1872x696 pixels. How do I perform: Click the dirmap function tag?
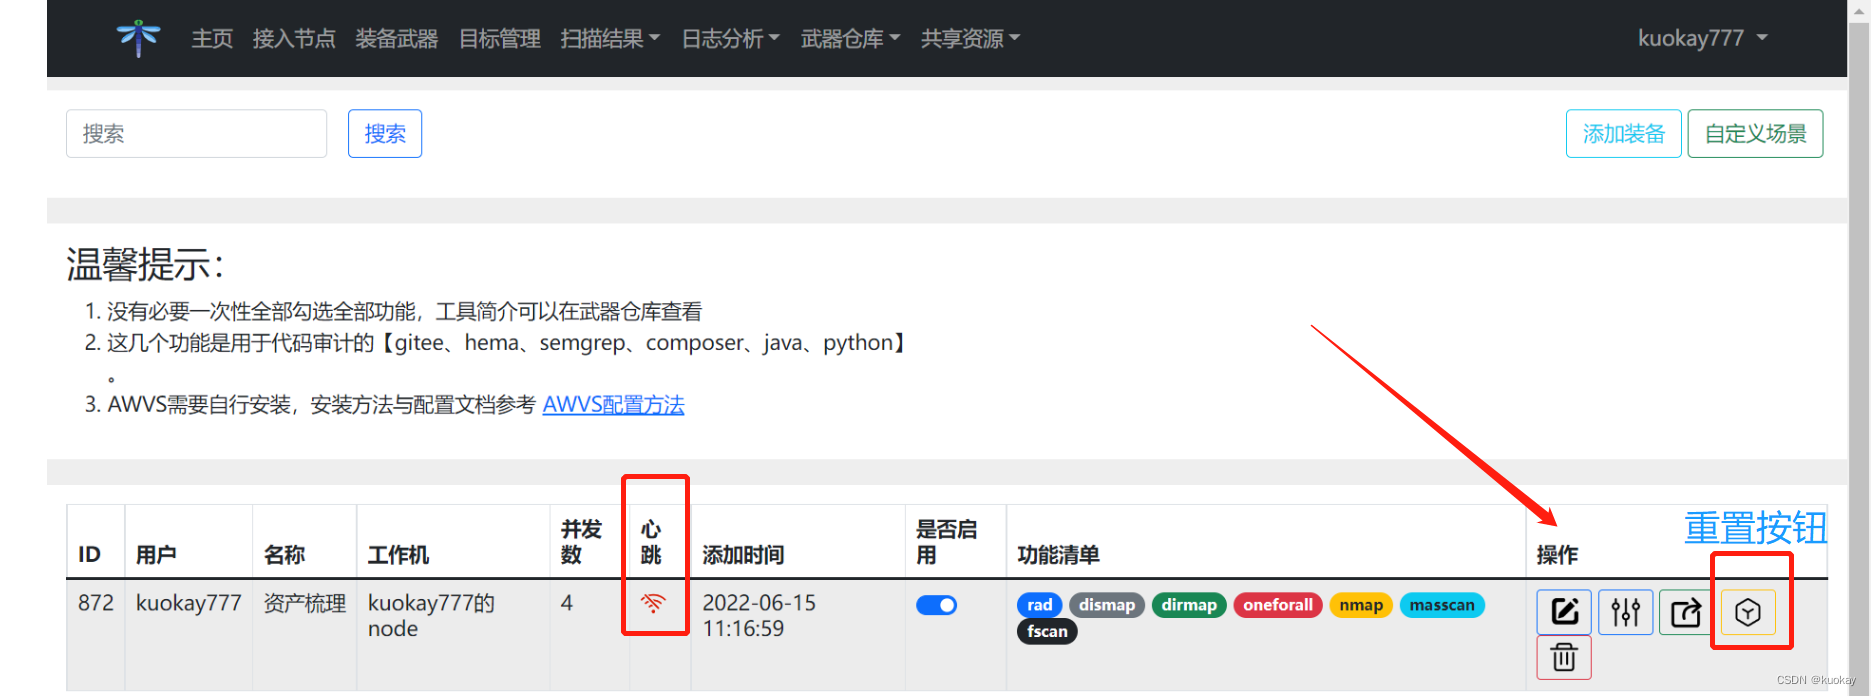tap(1189, 605)
